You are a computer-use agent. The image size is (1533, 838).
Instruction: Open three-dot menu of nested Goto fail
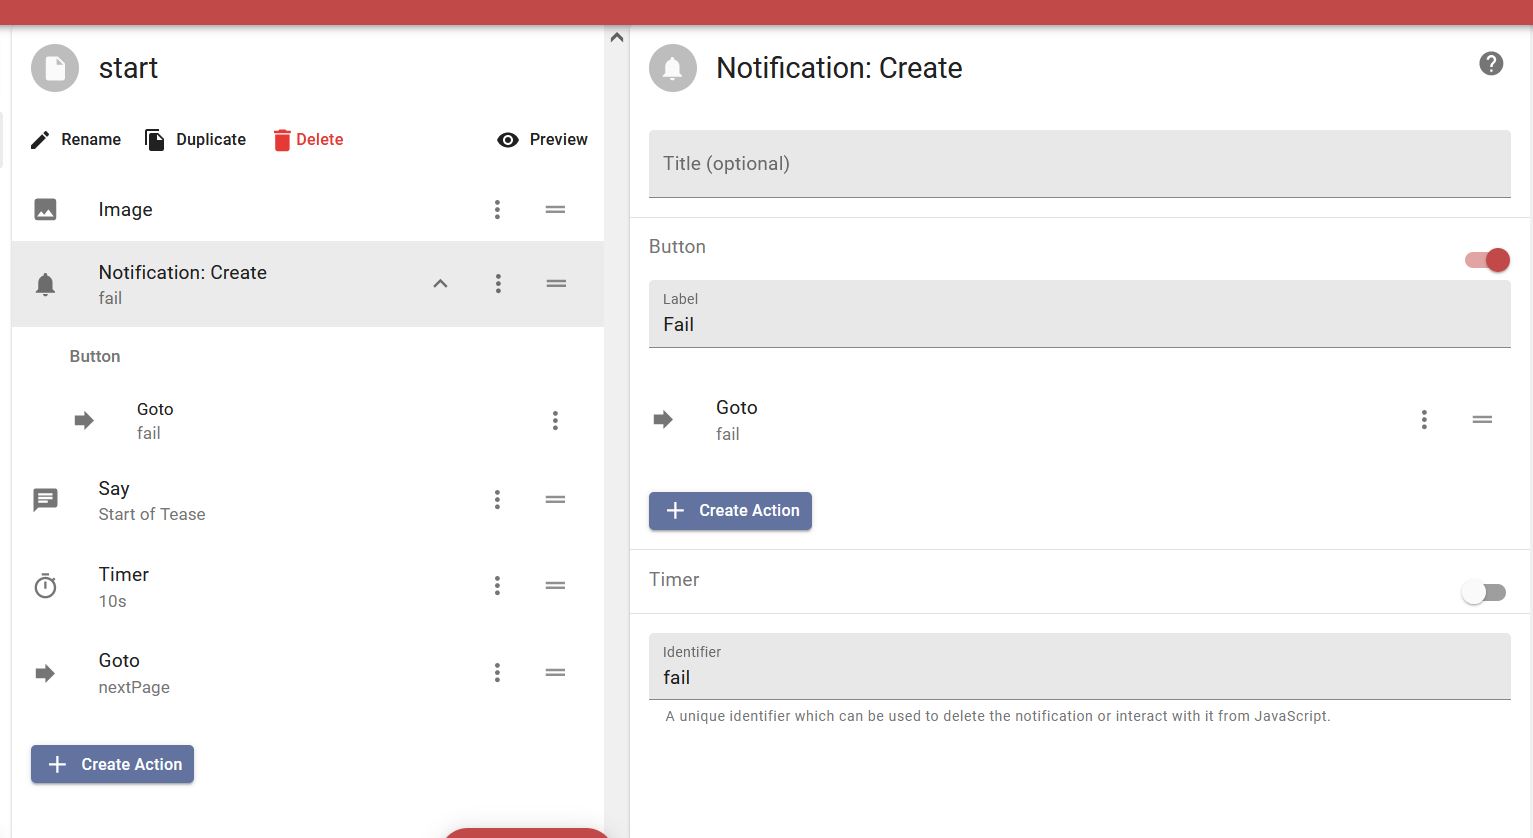point(555,421)
